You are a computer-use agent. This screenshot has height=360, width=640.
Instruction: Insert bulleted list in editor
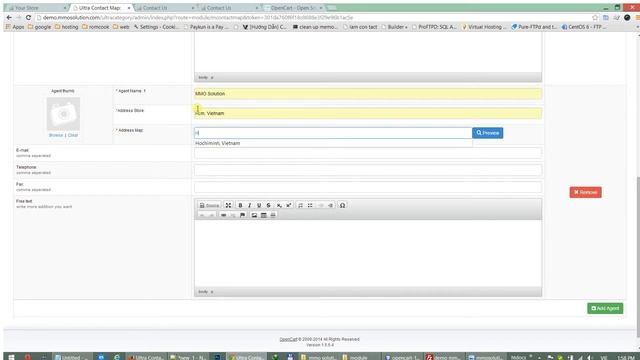[310, 205]
